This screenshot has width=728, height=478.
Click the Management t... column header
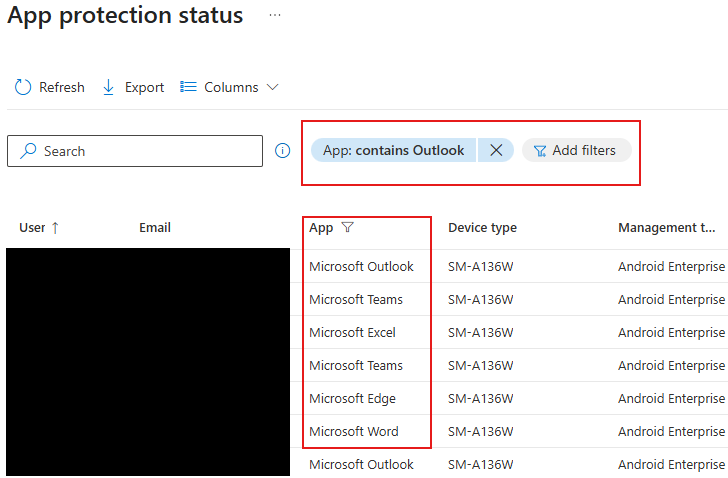667,228
